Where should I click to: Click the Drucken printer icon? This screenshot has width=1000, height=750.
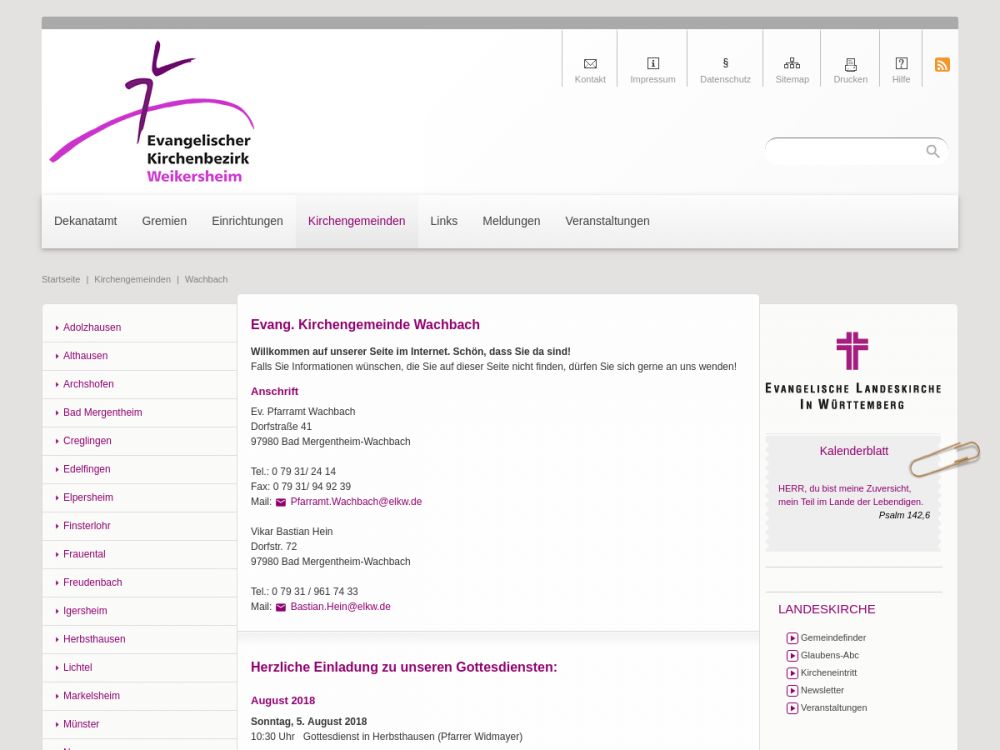coord(851,64)
